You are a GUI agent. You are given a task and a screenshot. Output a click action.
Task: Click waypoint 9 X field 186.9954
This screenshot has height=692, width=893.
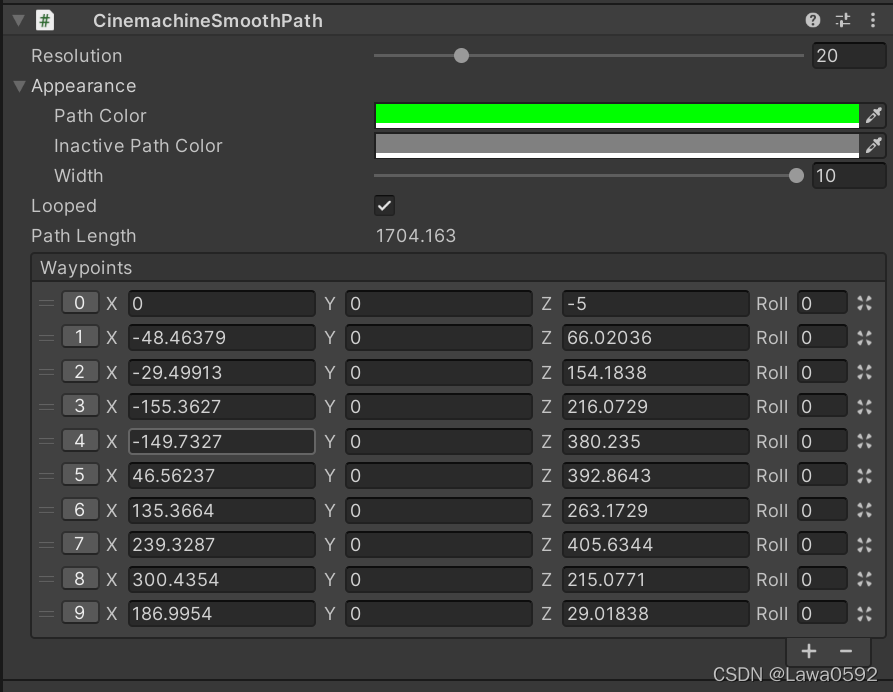point(222,613)
